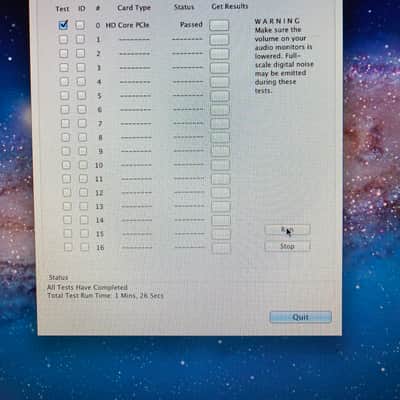Click the Stop button

pyautogui.click(x=287, y=246)
